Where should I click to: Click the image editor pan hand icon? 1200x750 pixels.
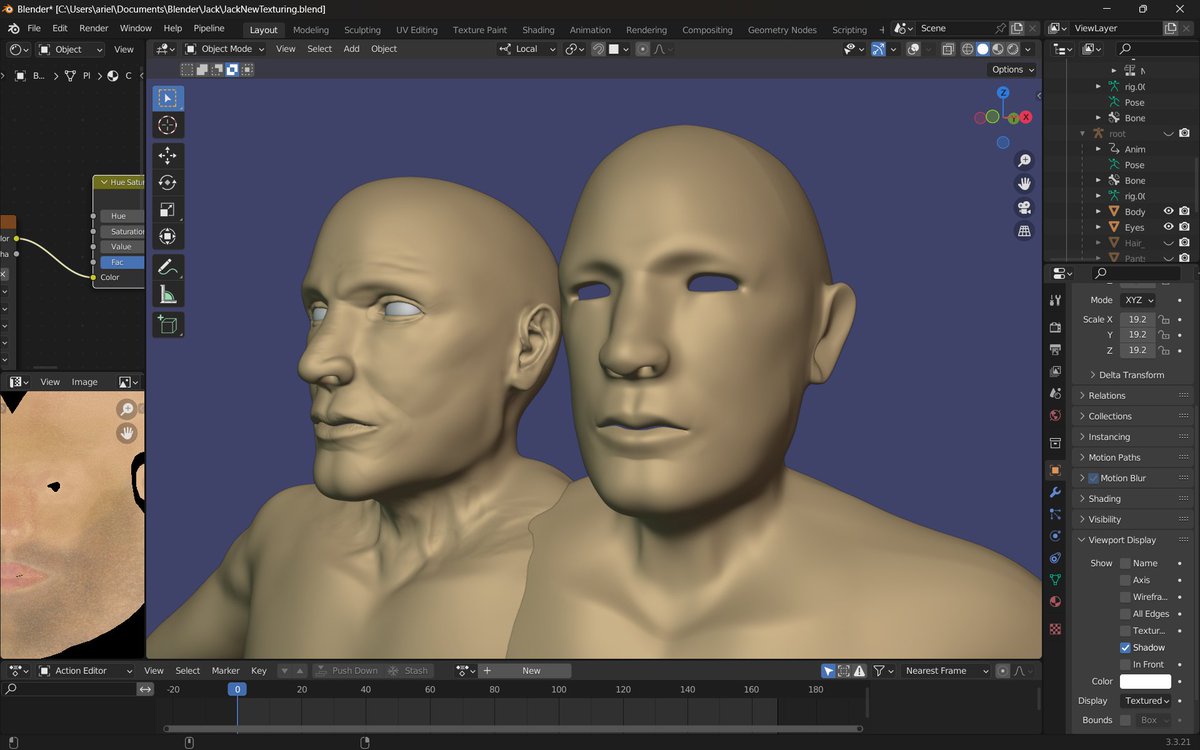tap(127, 432)
